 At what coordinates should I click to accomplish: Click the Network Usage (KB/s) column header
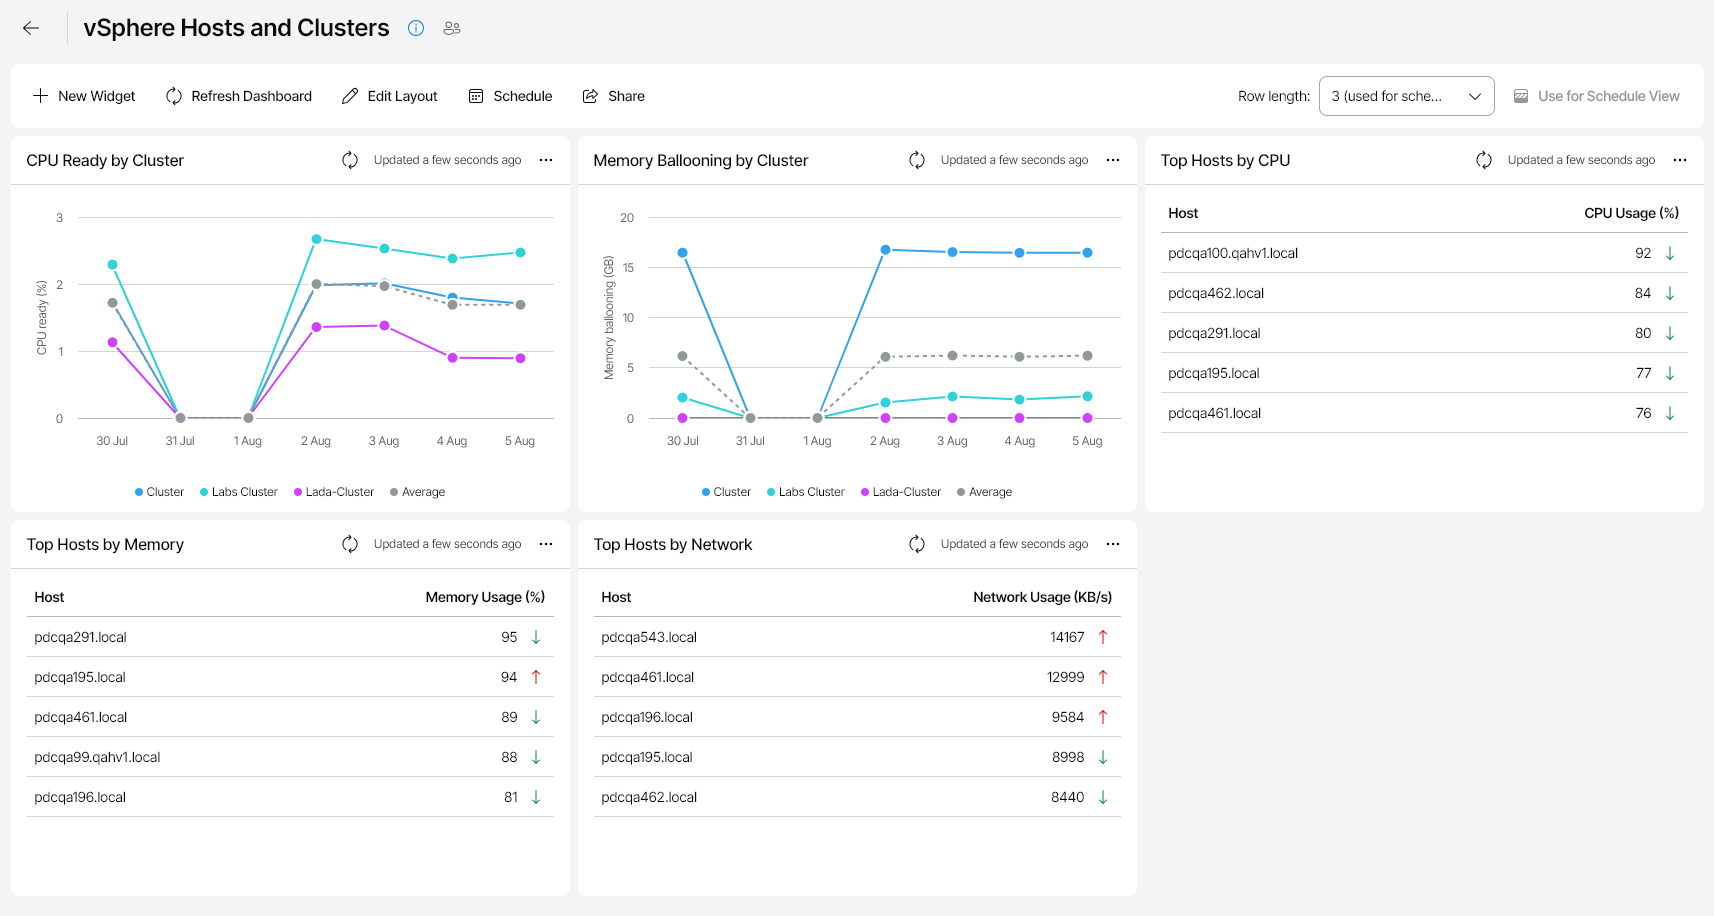tap(1042, 597)
